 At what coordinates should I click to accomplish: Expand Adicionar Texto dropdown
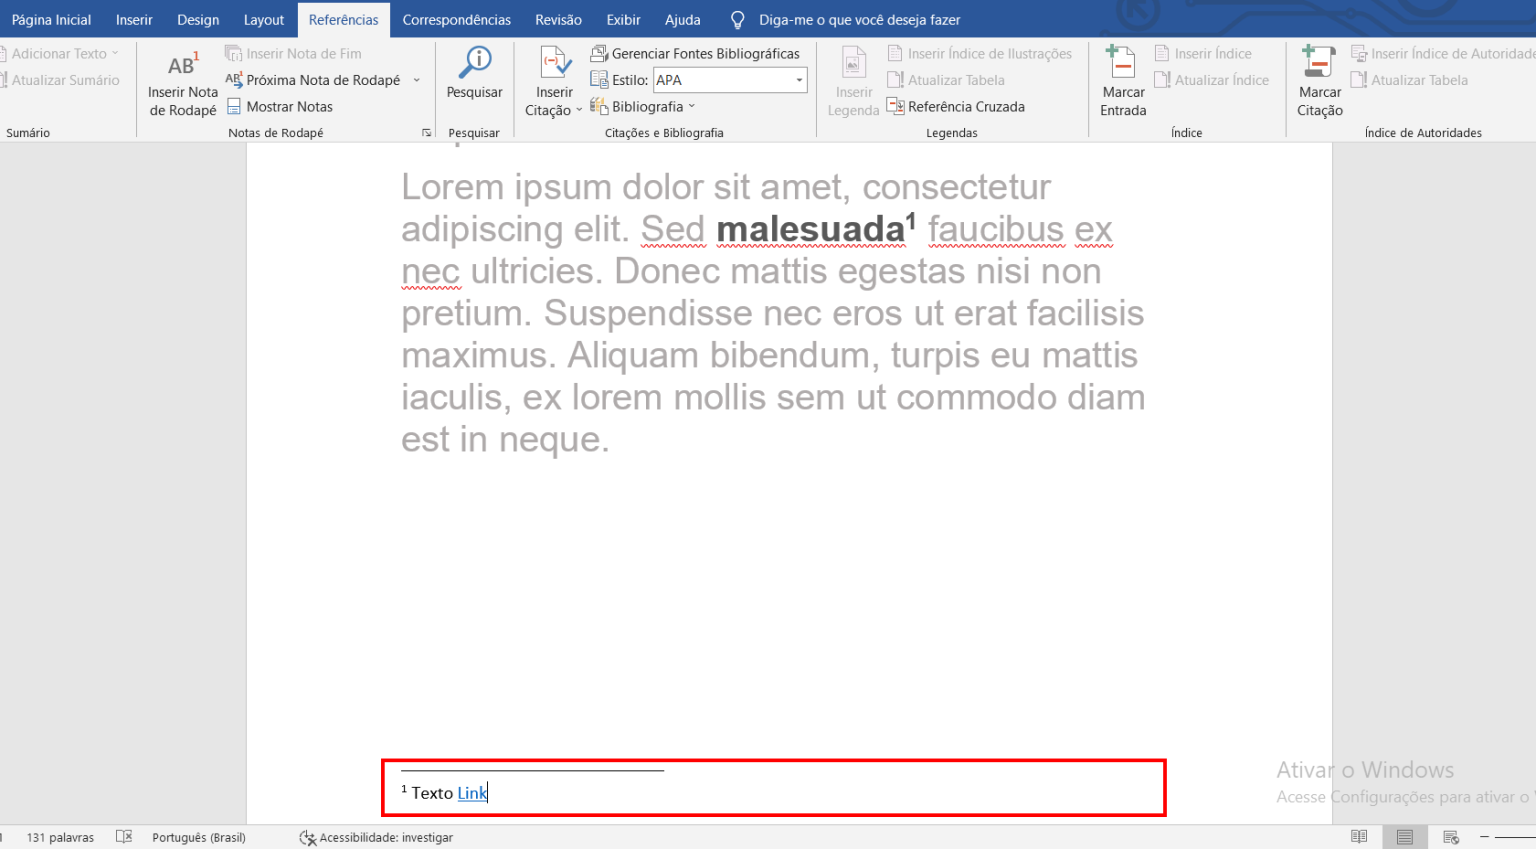click(x=115, y=54)
